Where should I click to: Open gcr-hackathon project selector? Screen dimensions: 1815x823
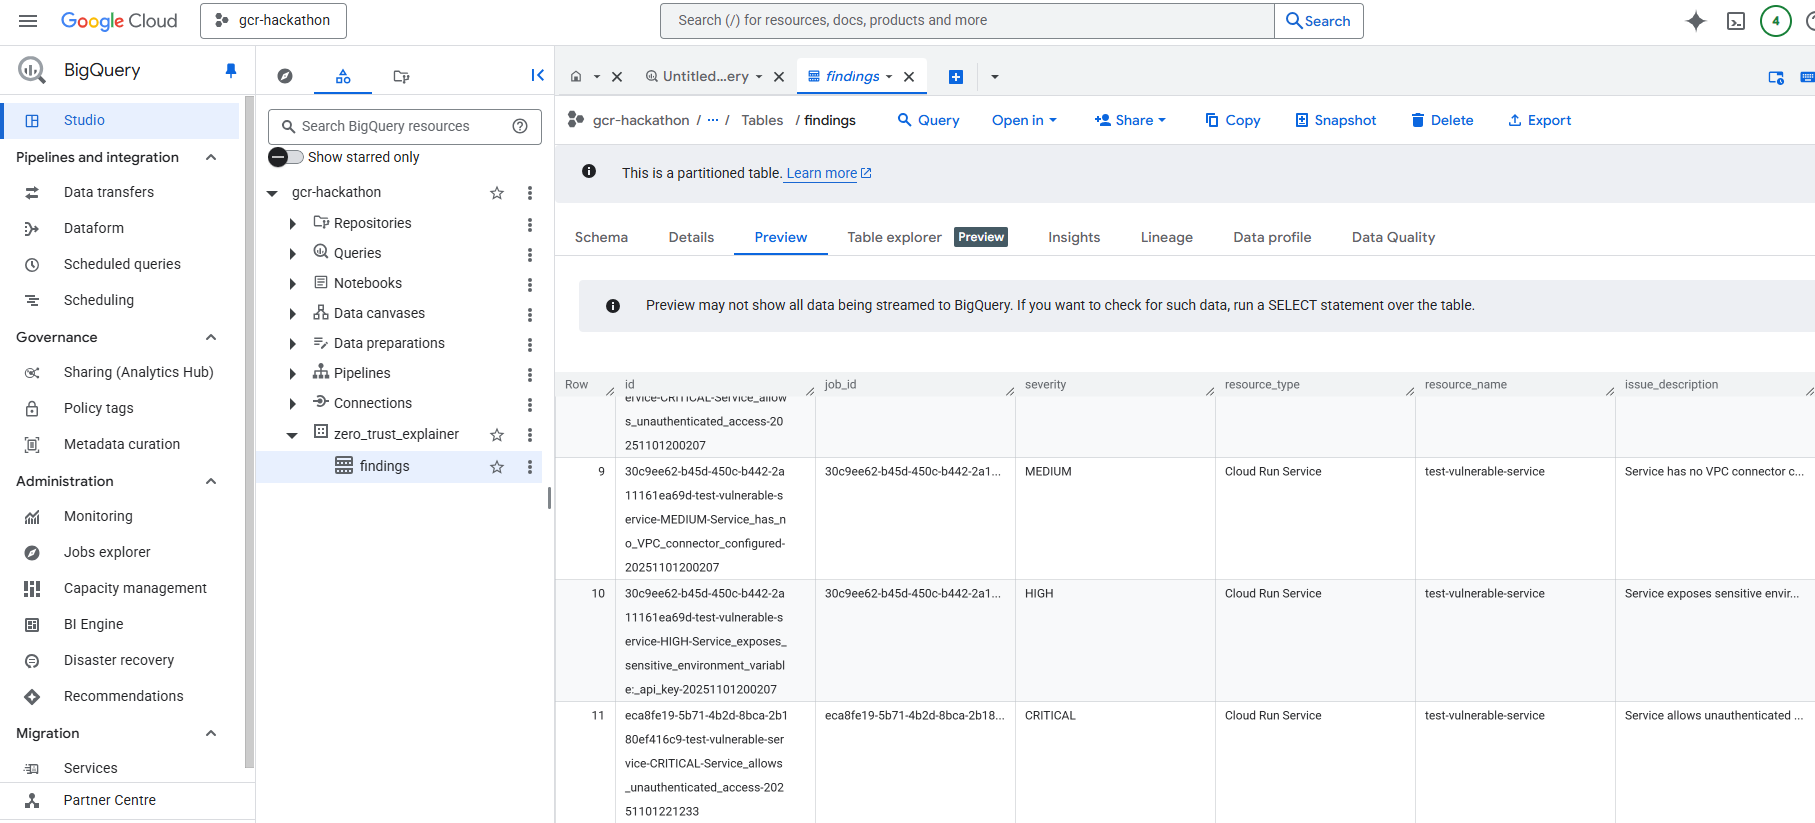pos(273,21)
